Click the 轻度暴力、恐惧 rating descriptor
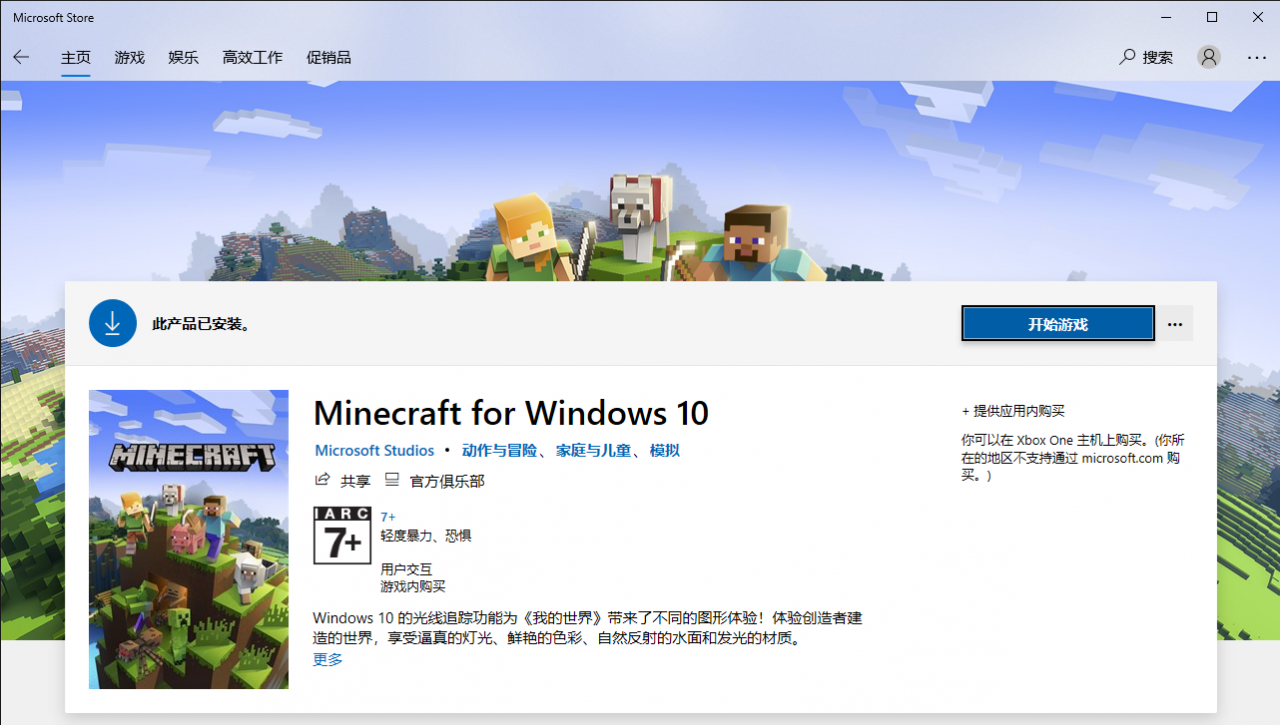 point(426,536)
